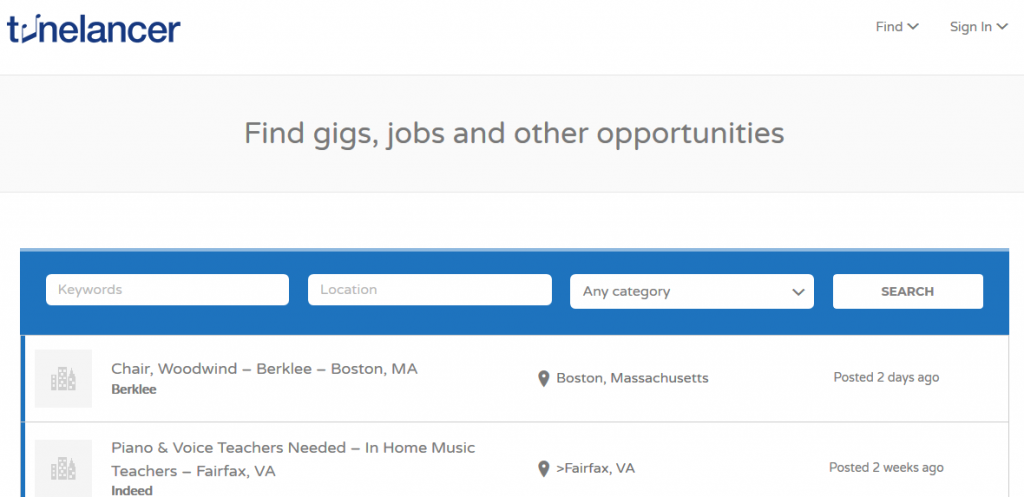Open the Chair, Woodwind – Berklee job listing
1024x497 pixels.
[264, 369]
